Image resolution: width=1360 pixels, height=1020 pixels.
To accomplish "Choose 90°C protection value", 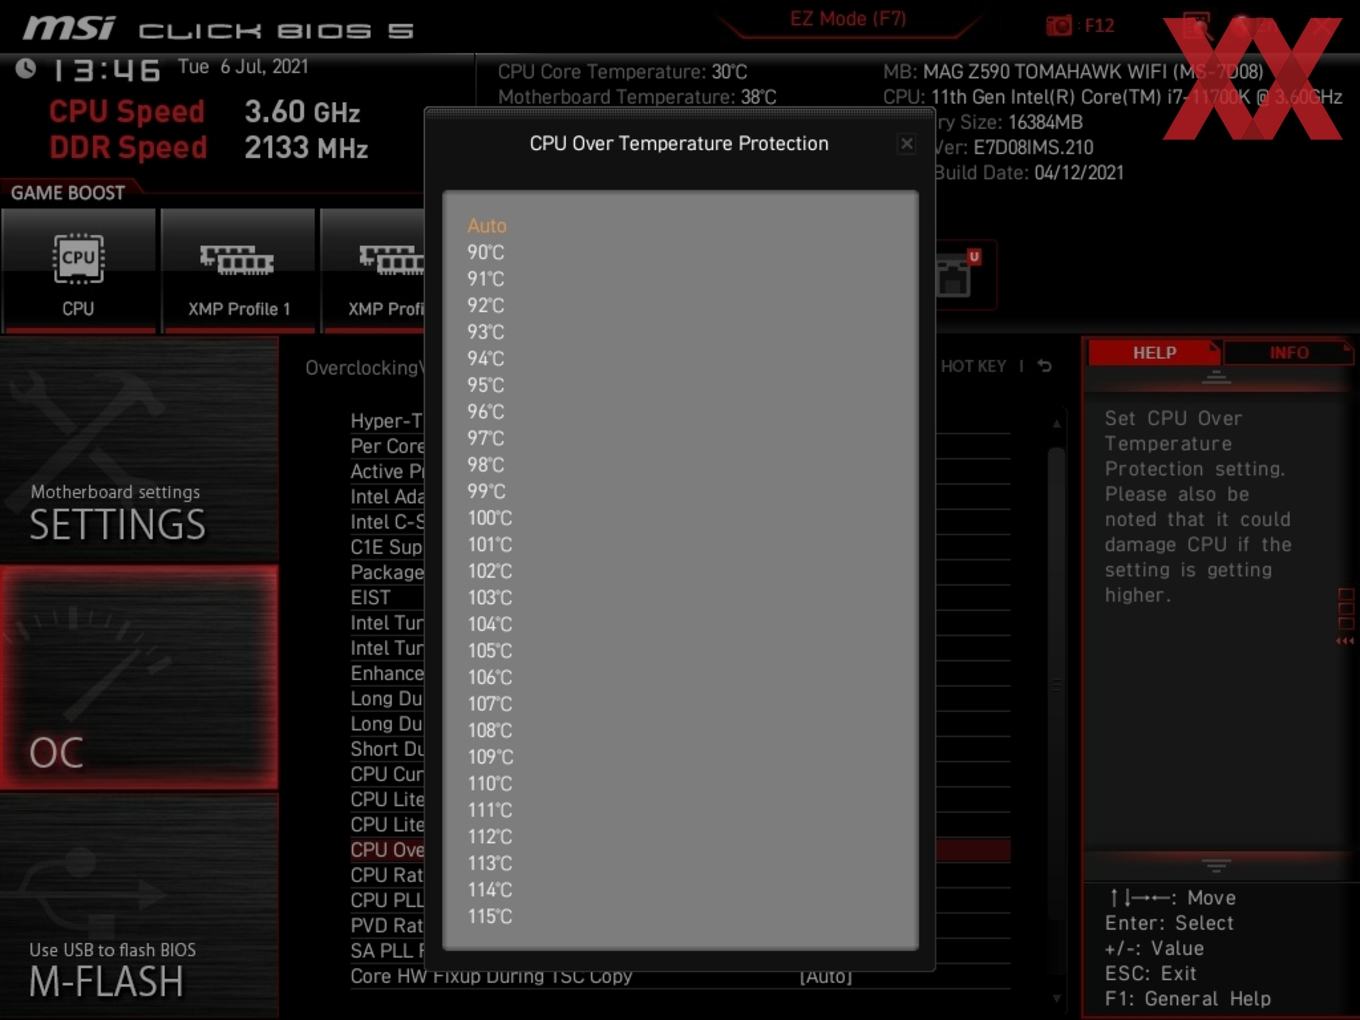I will (486, 253).
